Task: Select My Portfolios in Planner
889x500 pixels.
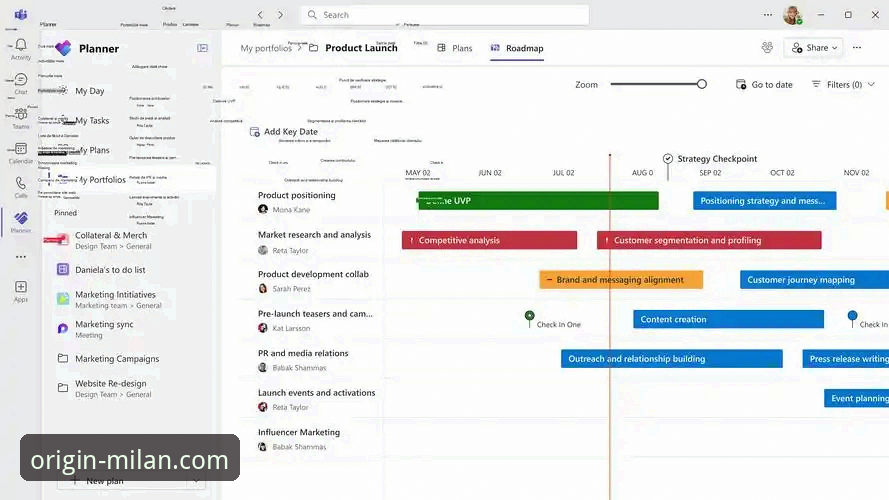Action: [102, 179]
